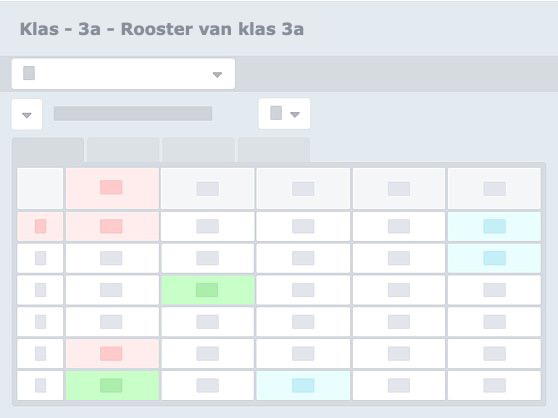Click the blank top-left corner cell of the timetable
Image resolution: width=558 pixels, height=418 pixels.
click(x=40, y=188)
